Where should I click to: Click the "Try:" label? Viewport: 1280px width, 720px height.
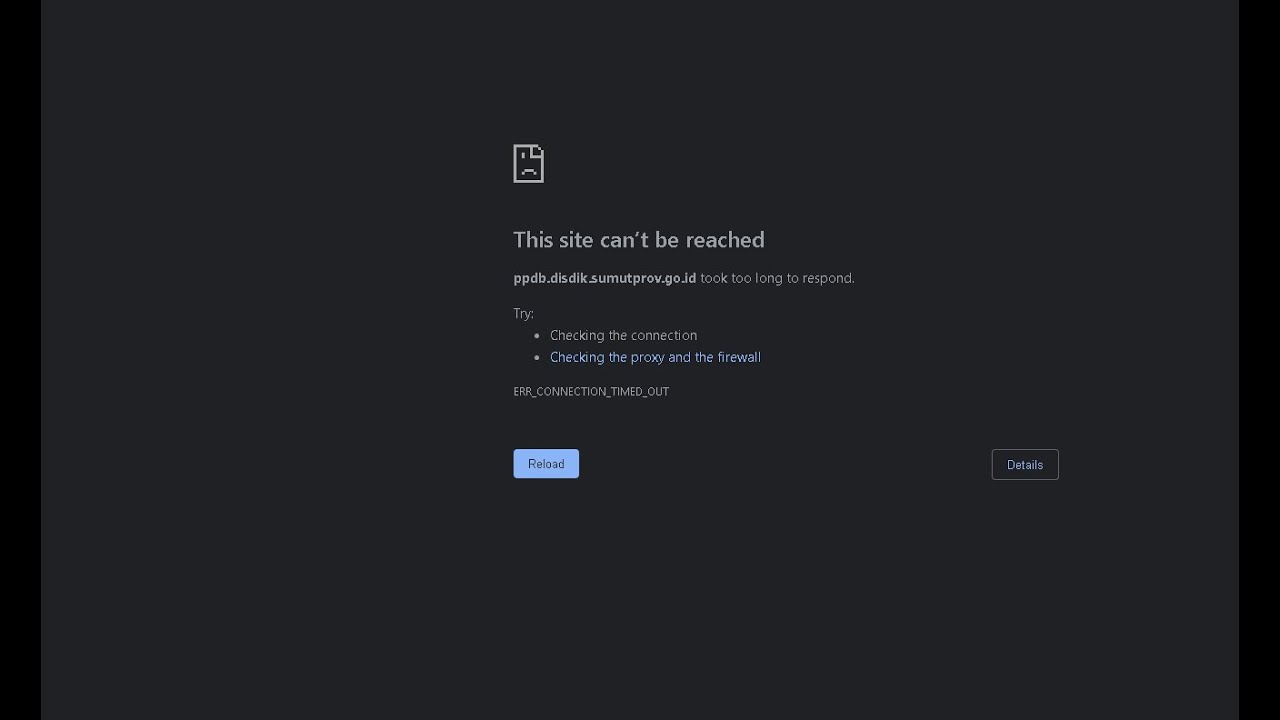(524, 313)
